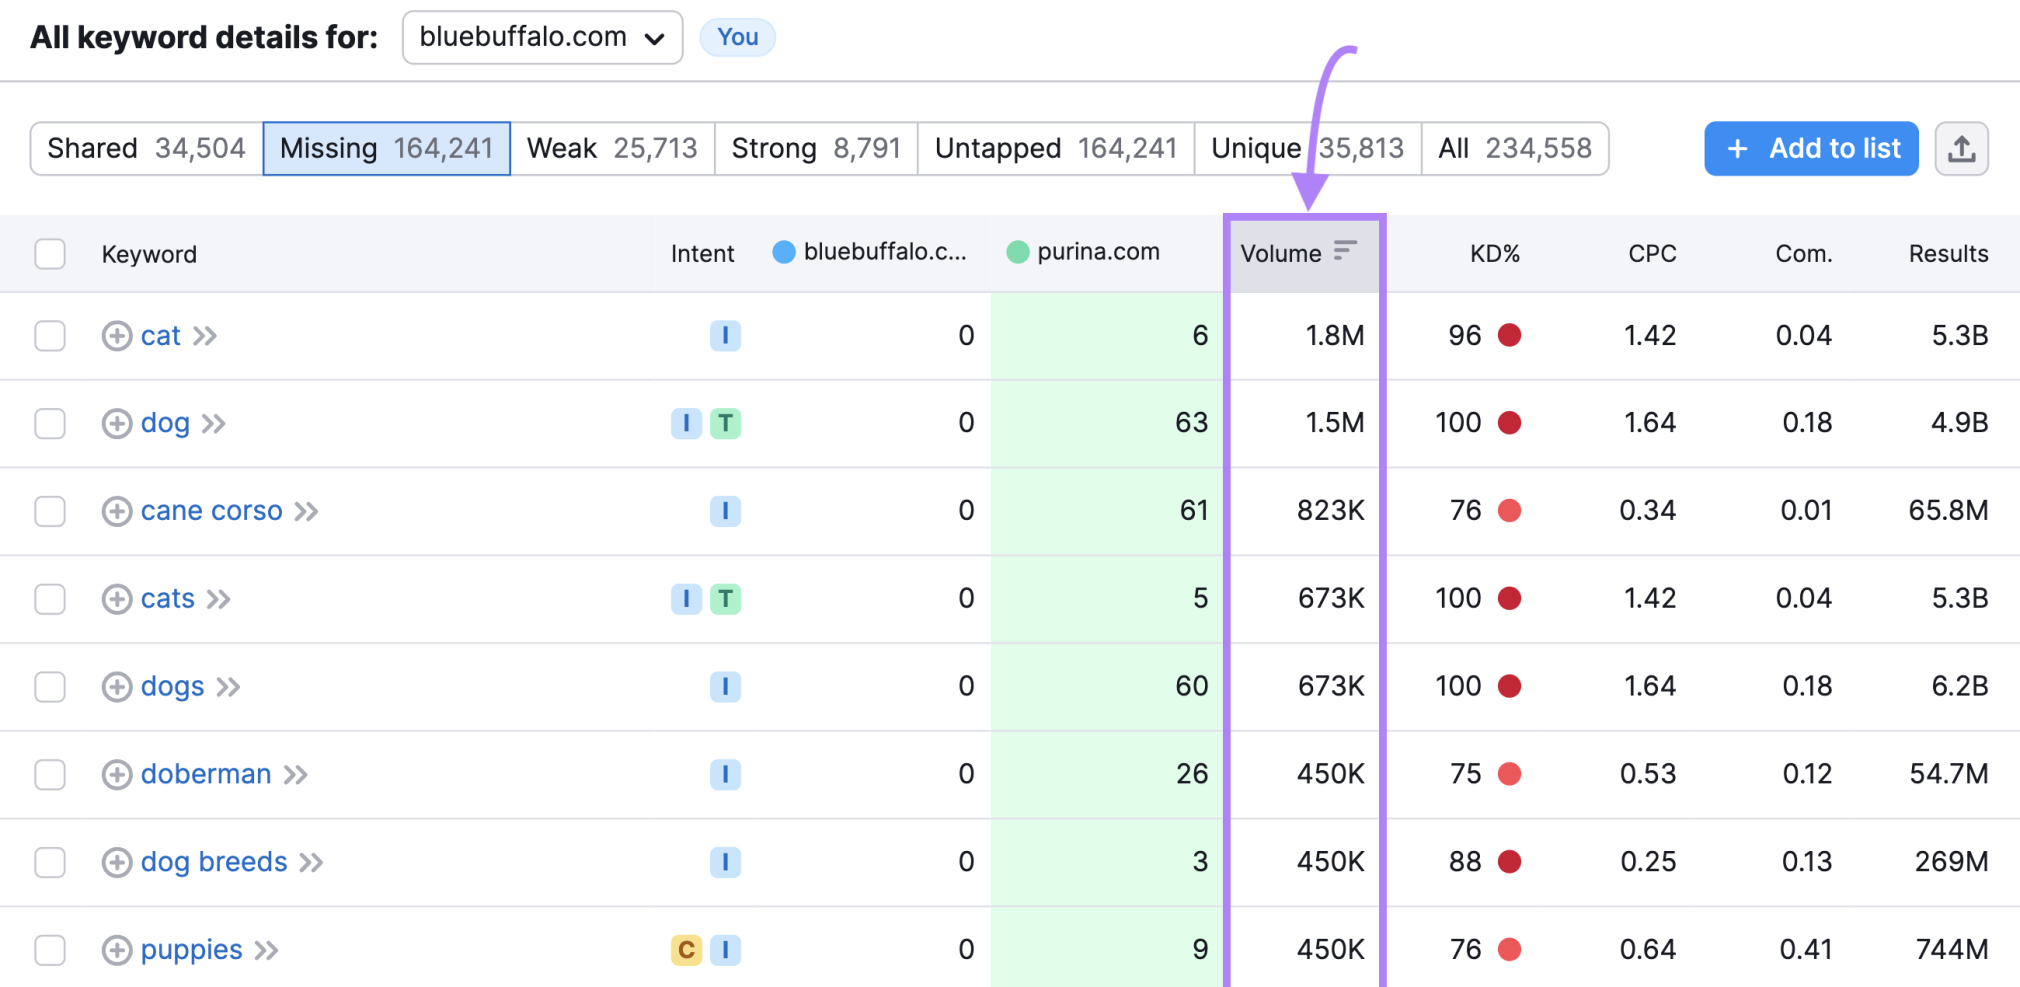Click the red KD indicator dot for 'cat'
This screenshot has height=987, width=2020.
(1509, 336)
